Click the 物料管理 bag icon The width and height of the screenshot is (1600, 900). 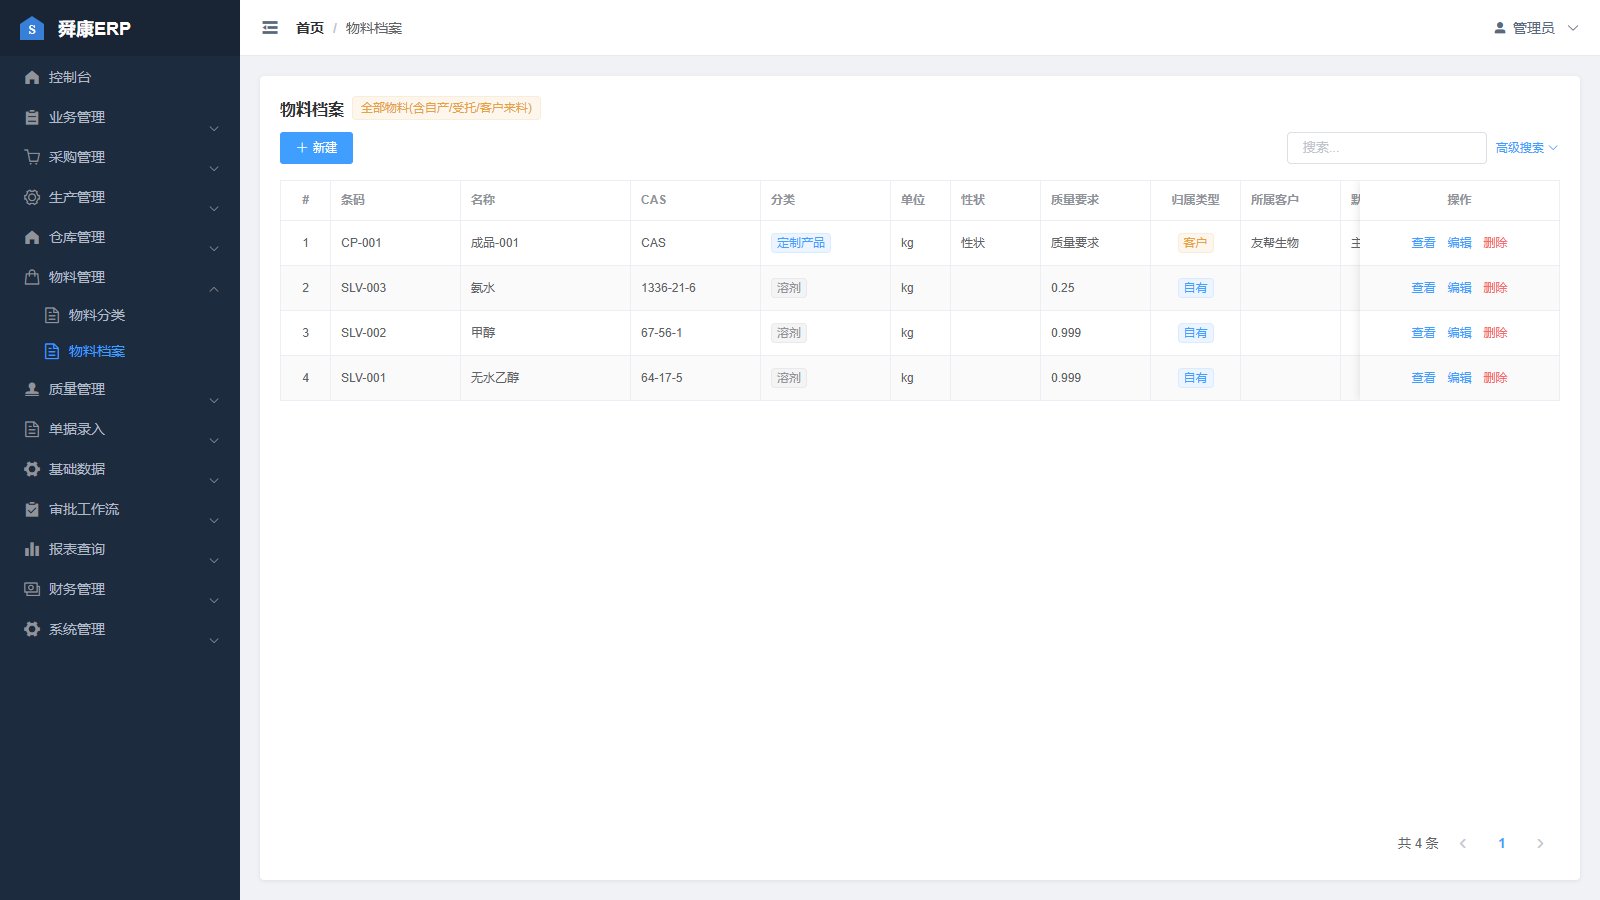tap(32, 277)
